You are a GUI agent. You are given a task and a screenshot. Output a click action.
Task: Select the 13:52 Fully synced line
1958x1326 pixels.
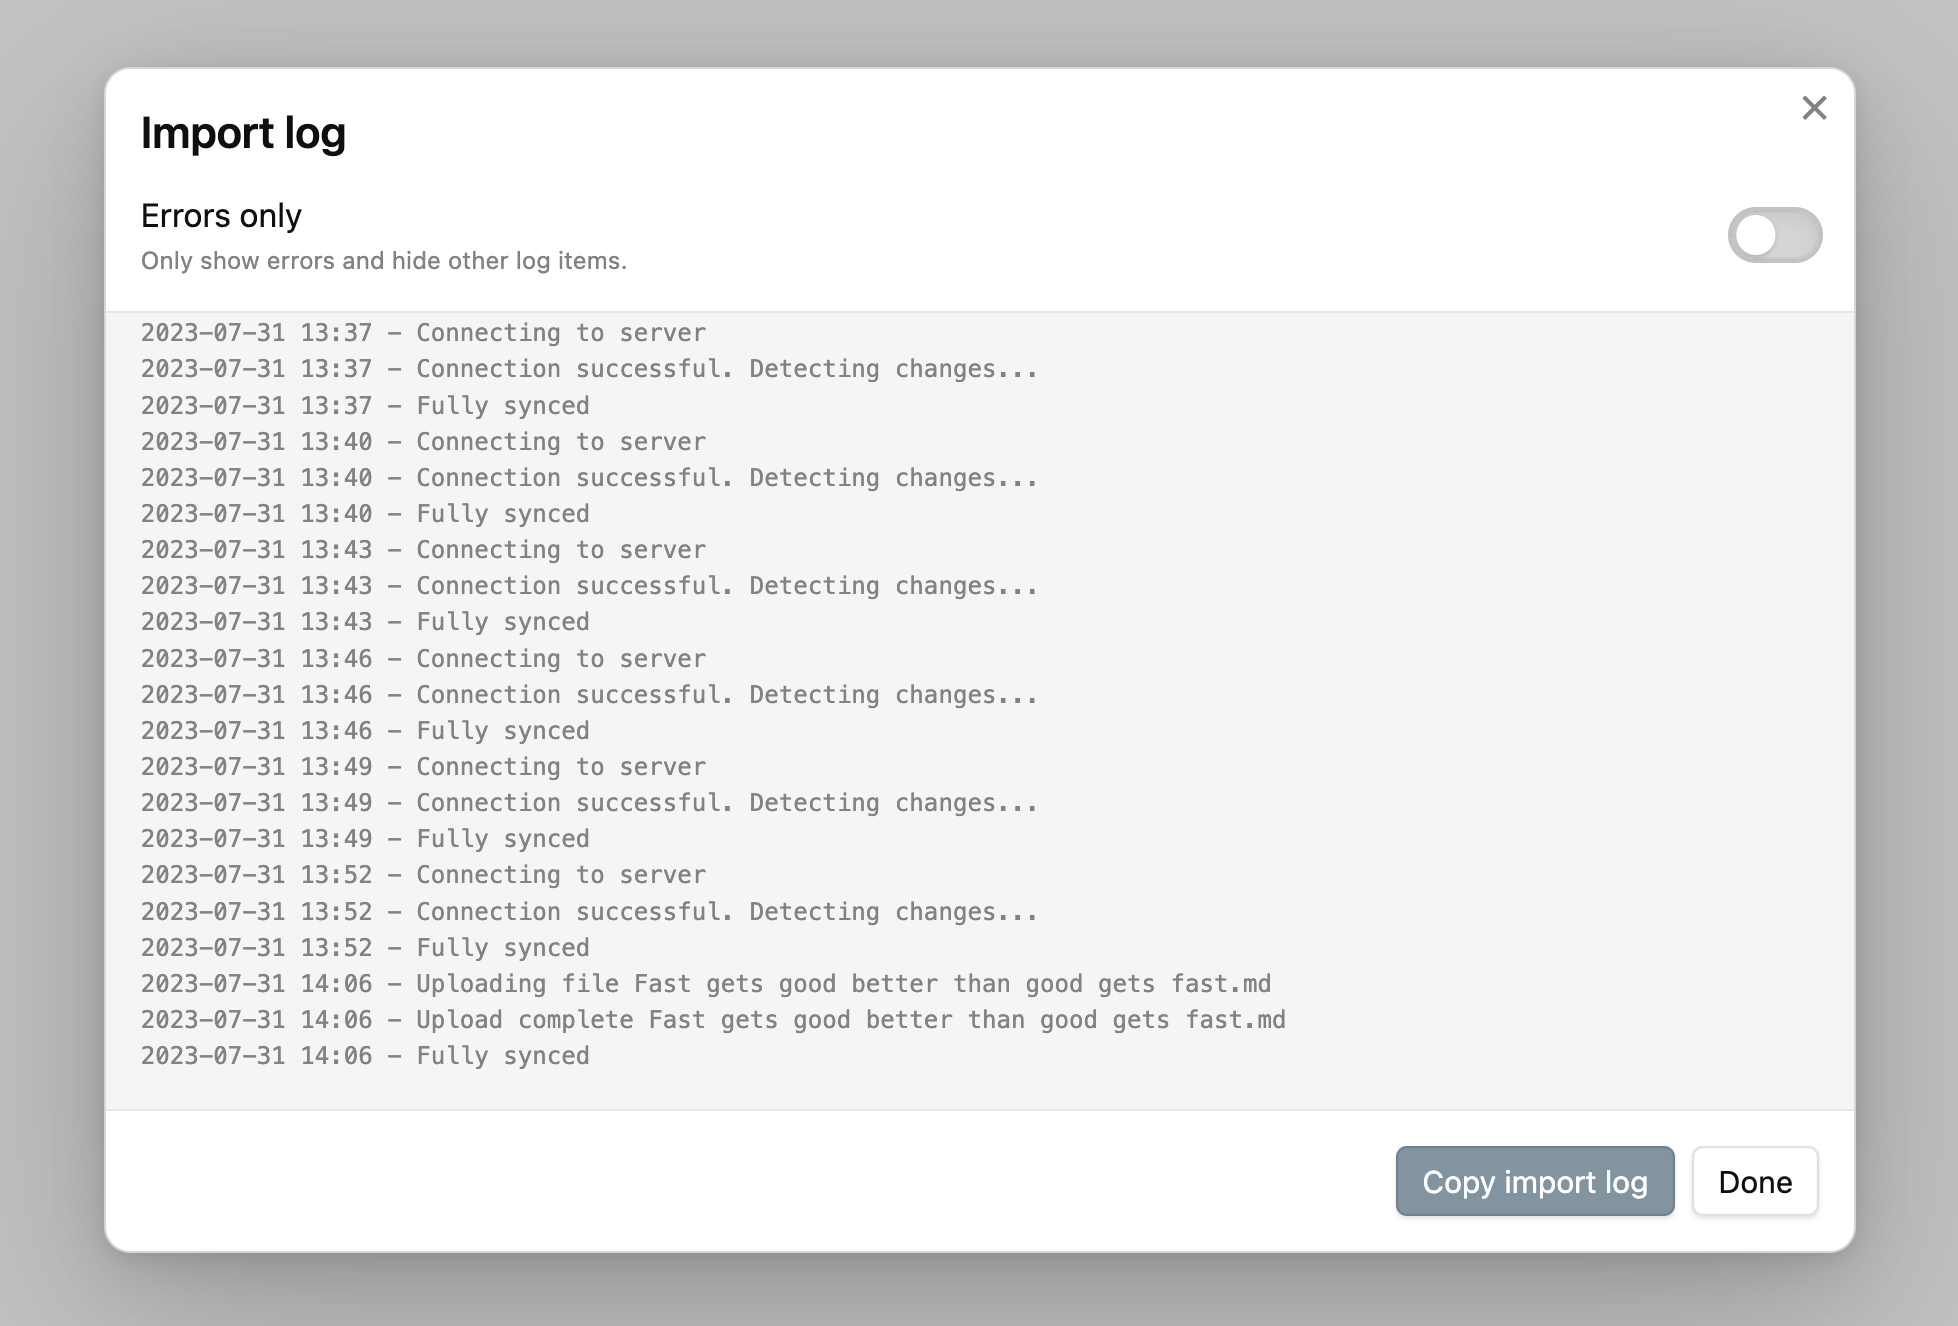(x=365, y=948)
